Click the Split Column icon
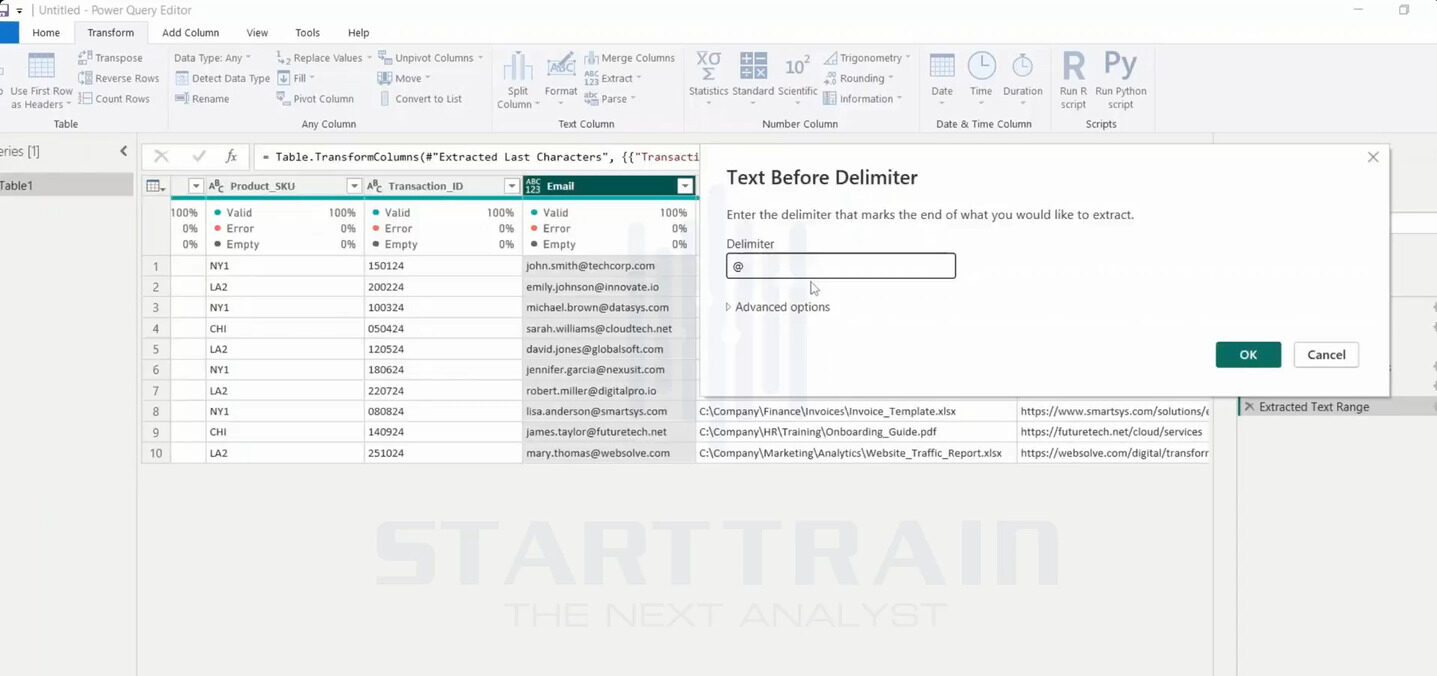This screenshot has height=676, width=1437. (x=517, y=66)
